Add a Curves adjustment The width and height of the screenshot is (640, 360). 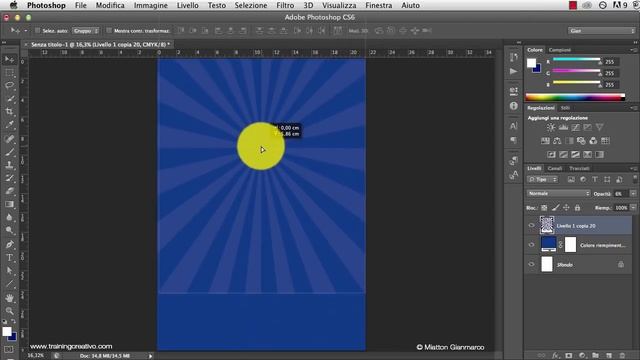[x=576, y=127]
